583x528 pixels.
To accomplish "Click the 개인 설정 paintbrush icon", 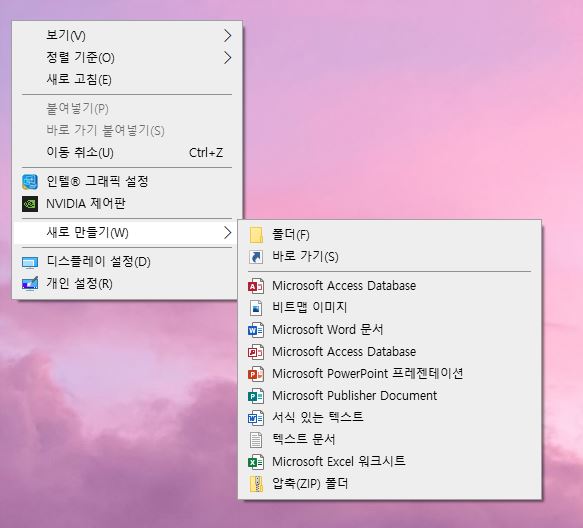I will [30, 283].
